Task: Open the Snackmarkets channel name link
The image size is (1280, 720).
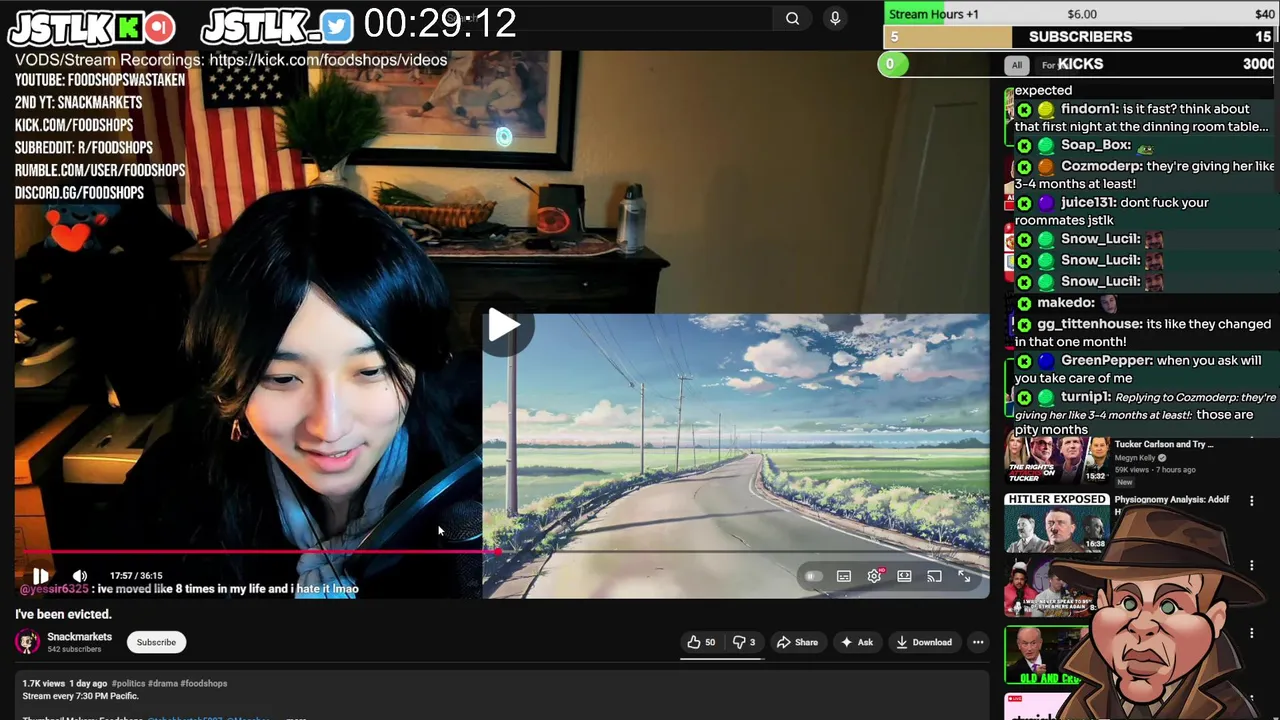Action: pos(79,637)
